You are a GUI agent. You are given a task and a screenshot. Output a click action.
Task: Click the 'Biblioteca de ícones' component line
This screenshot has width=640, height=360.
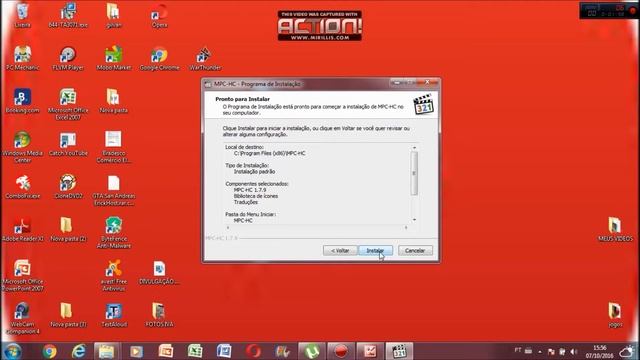[x=256, y=196]
